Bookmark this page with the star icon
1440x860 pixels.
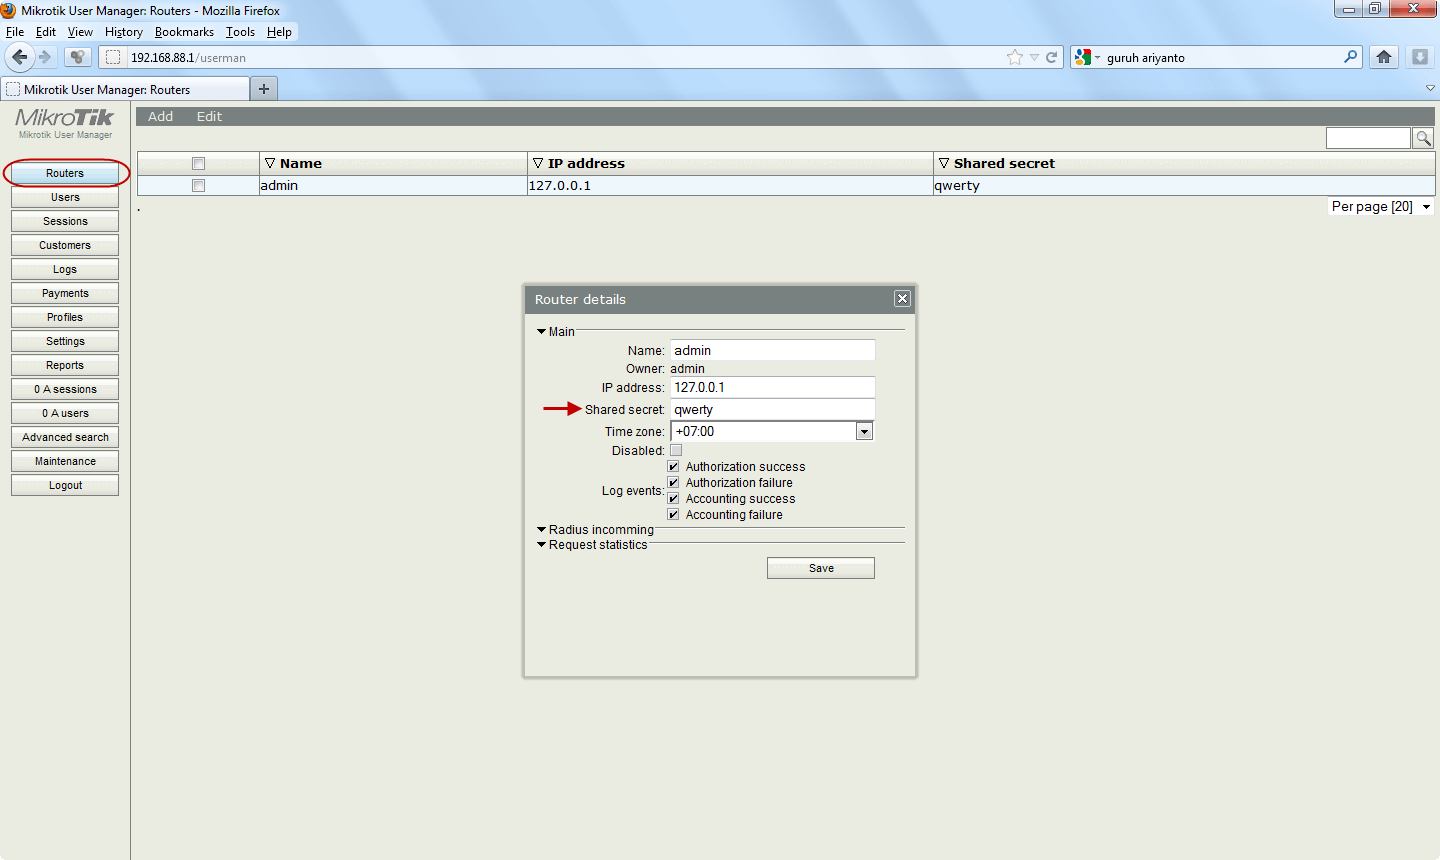pos(1015,57)
